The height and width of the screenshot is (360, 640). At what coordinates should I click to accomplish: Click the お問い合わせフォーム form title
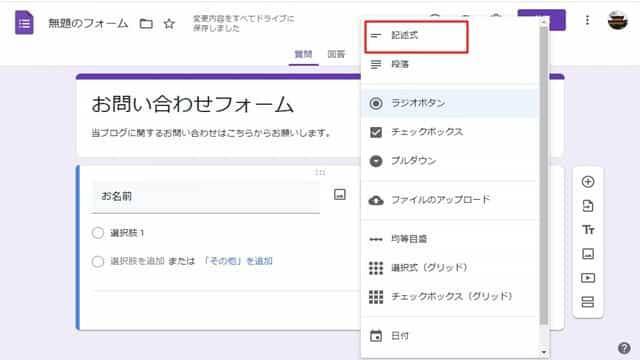click(192, 104)
